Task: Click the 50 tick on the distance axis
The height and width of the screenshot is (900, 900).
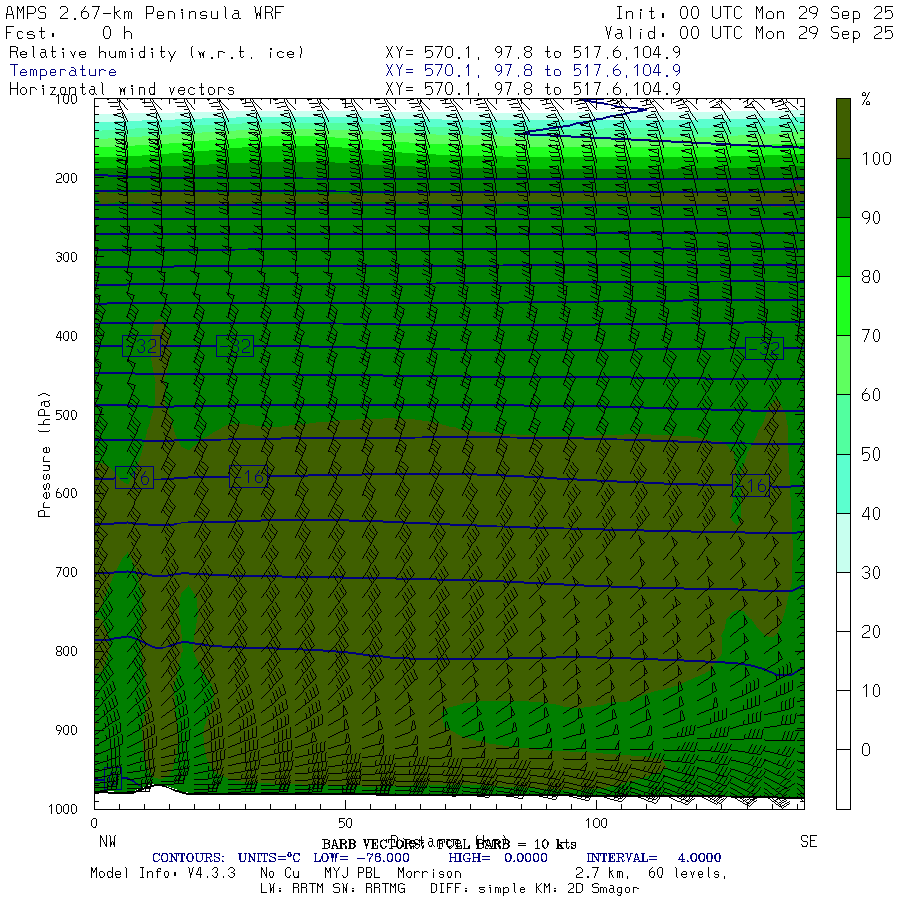Action: pyautogui.click(x=345, y=823)
